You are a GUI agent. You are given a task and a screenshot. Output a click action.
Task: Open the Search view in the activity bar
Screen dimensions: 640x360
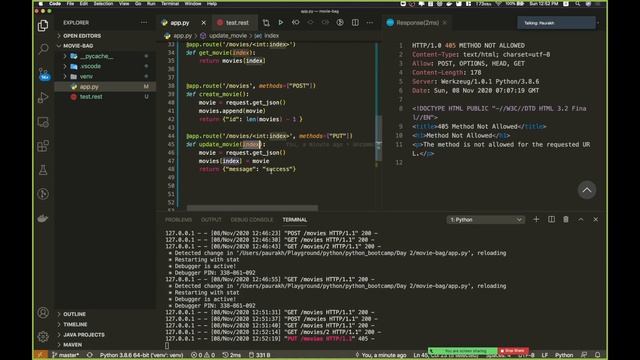coord(43,49)
